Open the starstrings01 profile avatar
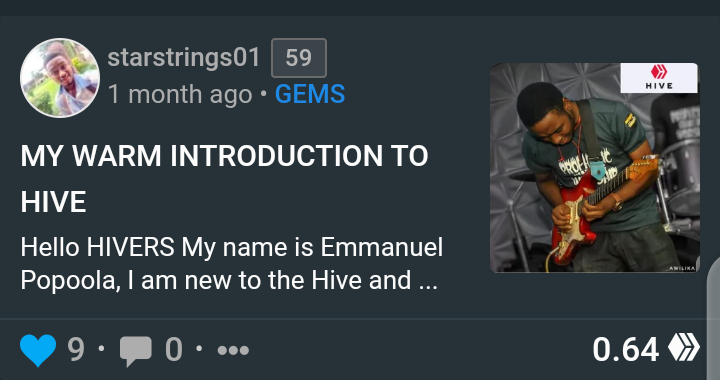720x380 pixels. pyautogui.click(x=60, y=78)
